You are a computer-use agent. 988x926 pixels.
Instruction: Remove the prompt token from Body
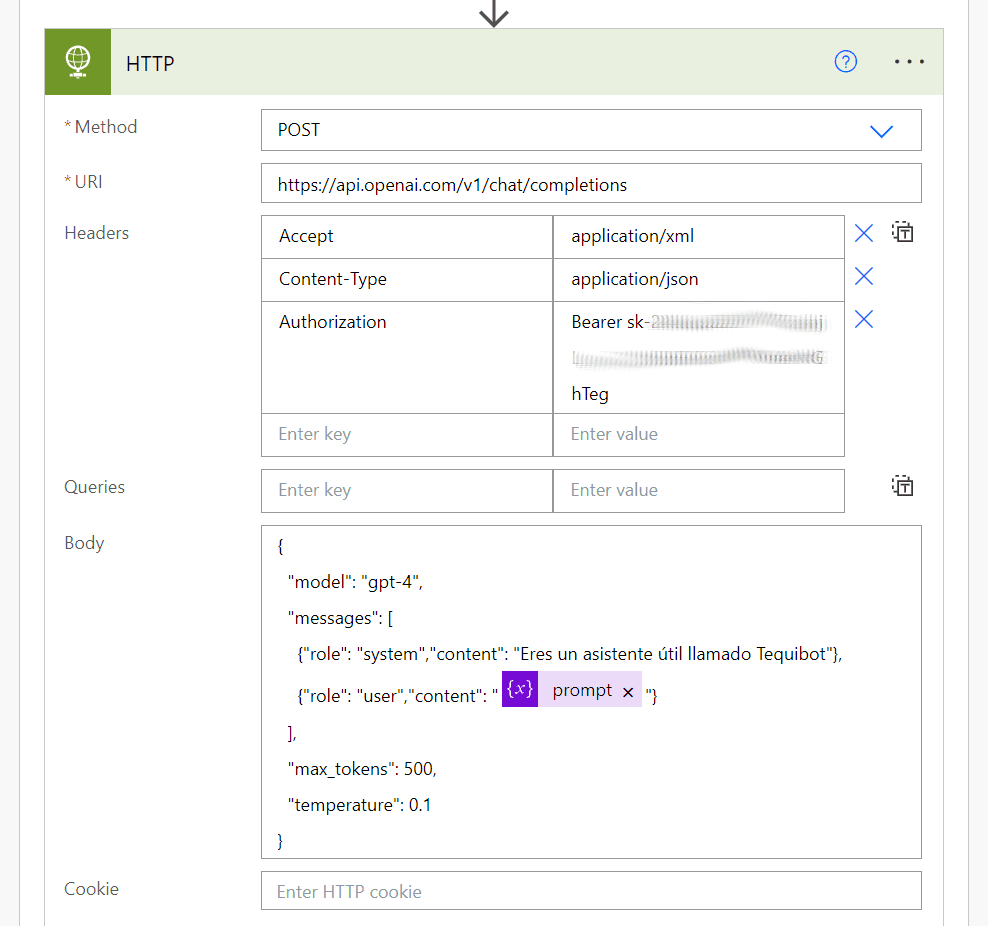(x=628, y=692)
